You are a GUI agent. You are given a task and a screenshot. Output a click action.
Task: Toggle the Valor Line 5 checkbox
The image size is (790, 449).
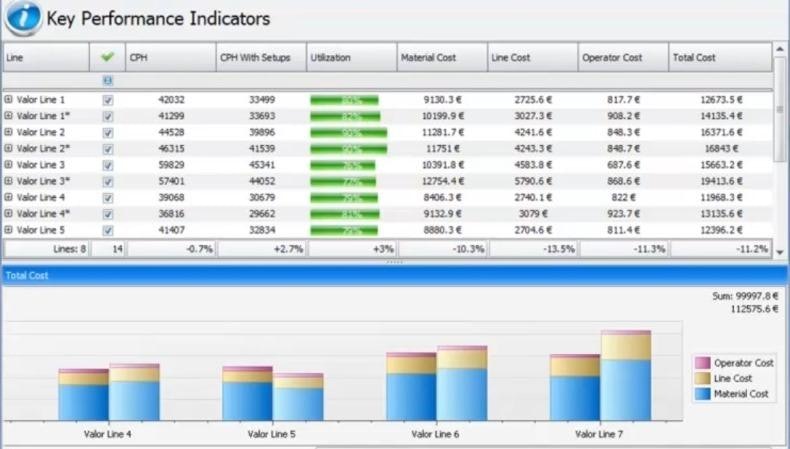pyautogui.click(x=107, y=229)
